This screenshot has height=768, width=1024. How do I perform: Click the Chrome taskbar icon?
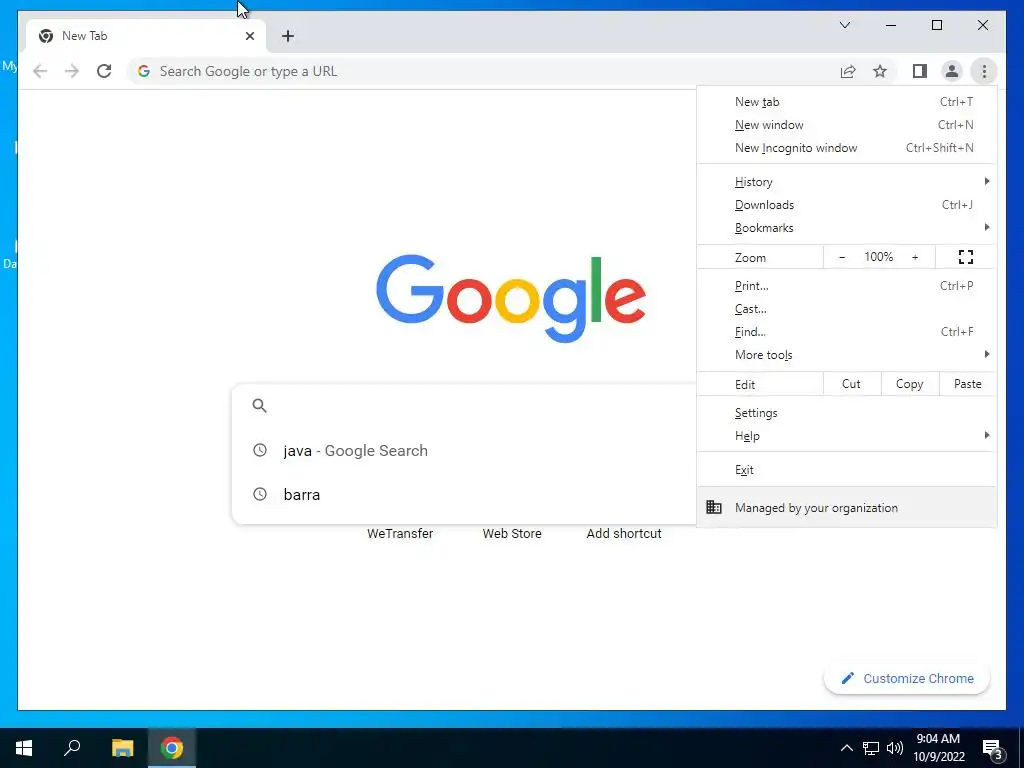pyautogui.click(x=172, y=748)
